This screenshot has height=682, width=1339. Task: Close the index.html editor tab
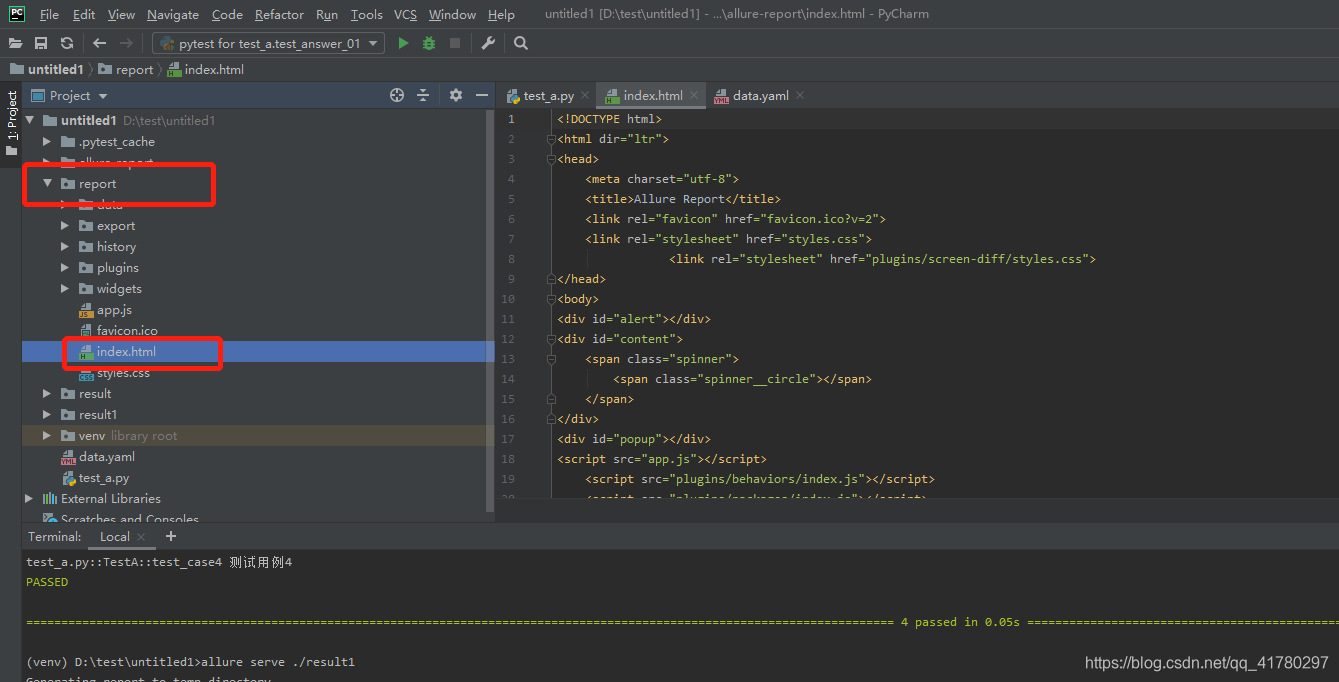(695, 96)
